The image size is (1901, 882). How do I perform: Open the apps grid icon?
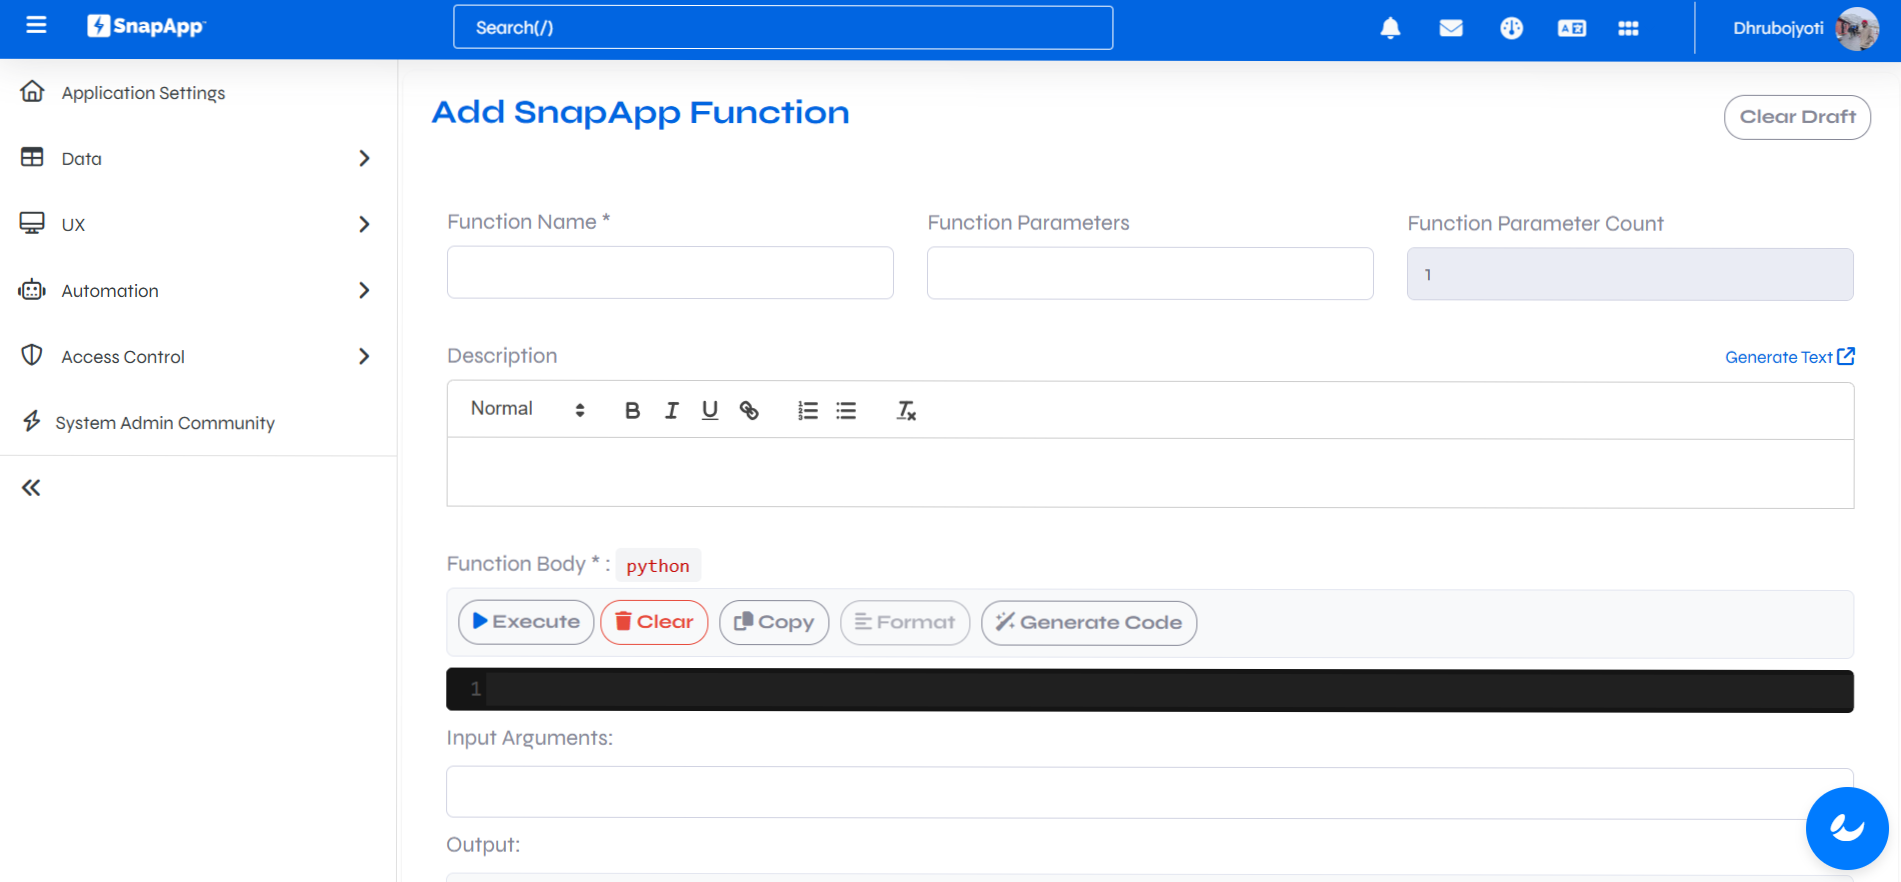tap(1628, 28)
